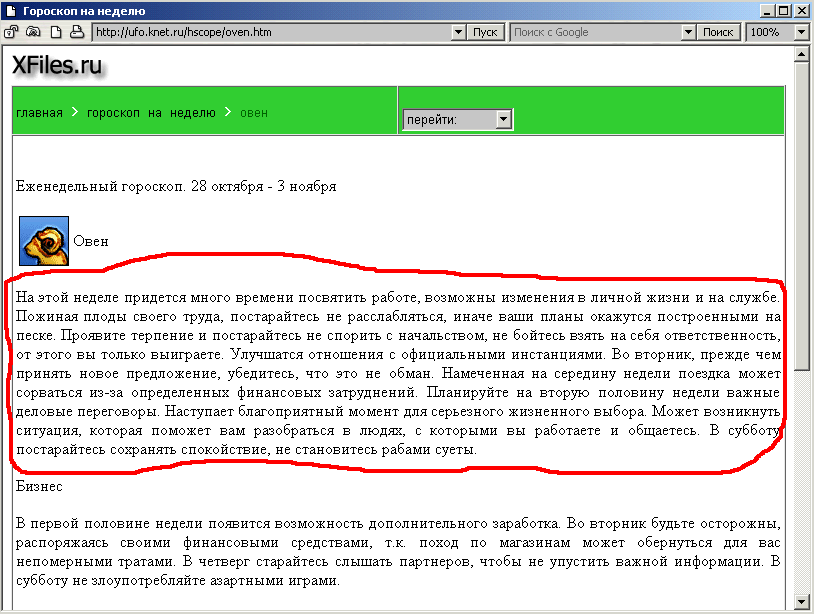The width and height of the screenshot is (814, 614).
Task: Click the vertical scrollbar up arrow
Action: [802, 54]
